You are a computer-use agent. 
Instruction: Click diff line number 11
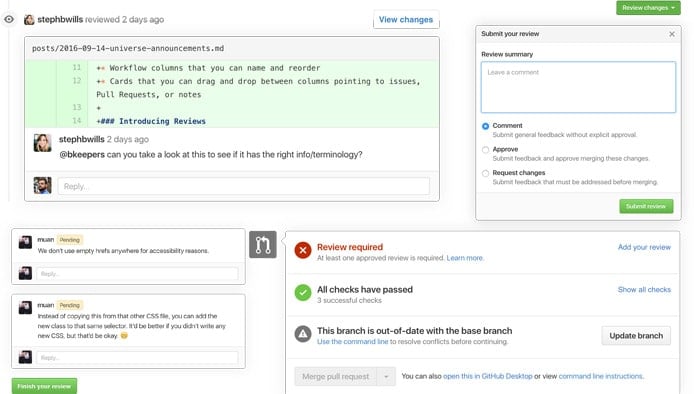[77, 67]
